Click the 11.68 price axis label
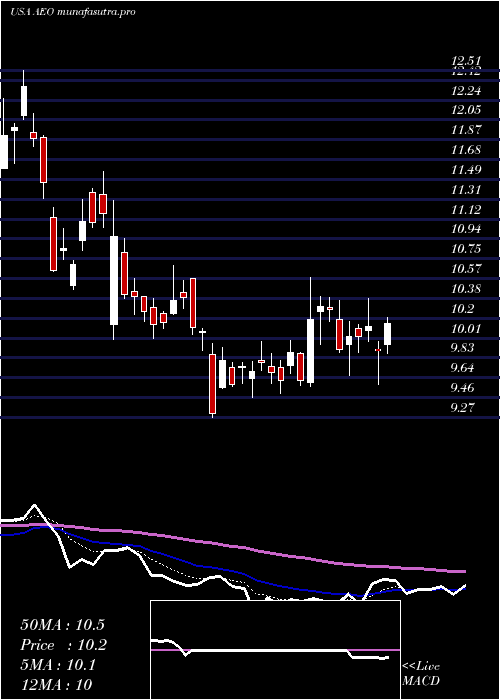Image resolution: width=500 pixels, height=700 pixels. (x=466, y=150)
